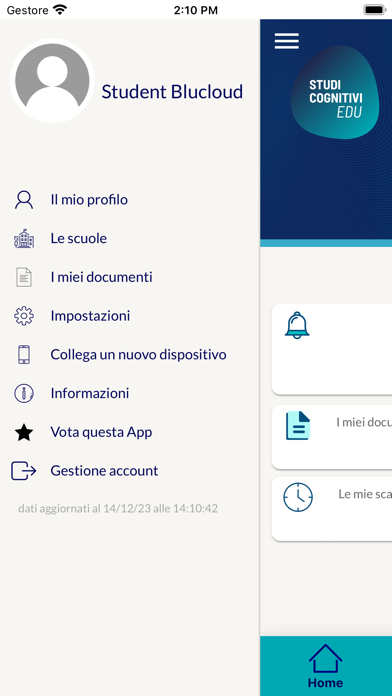
Task: Open the I miei docu... card label
Action: [364, 422]
